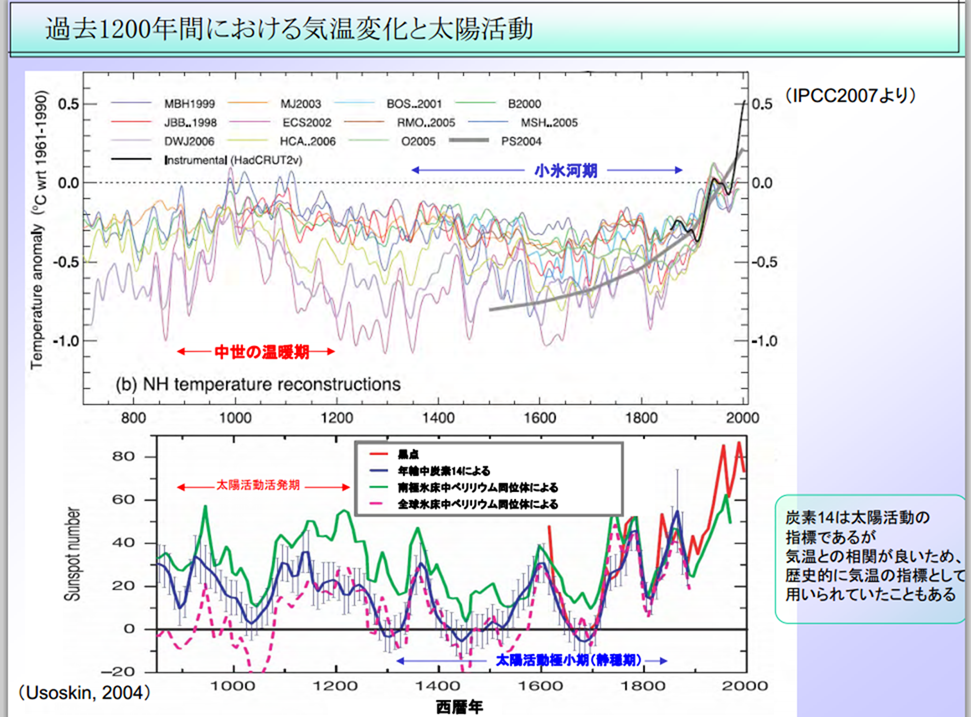Viewport: 971px width, 717px height.
Task: Select legend entry 全球氷床中ベリリウム同位体による
Action: 478,505
